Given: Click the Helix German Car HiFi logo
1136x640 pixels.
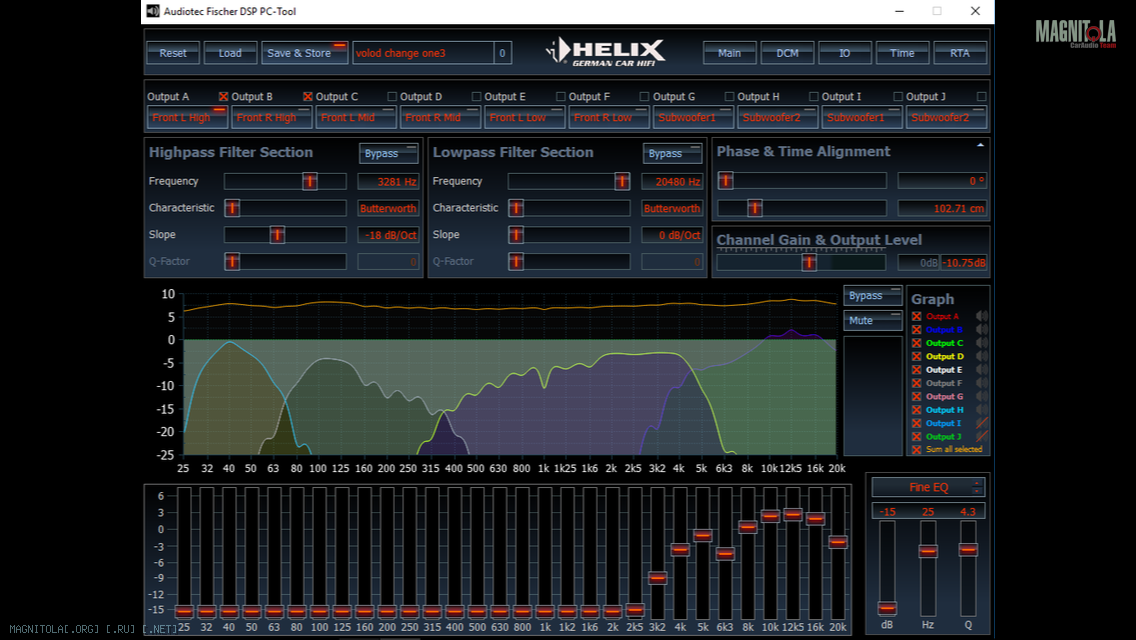Looking at the screenshot, I should [x=606, y=52].
